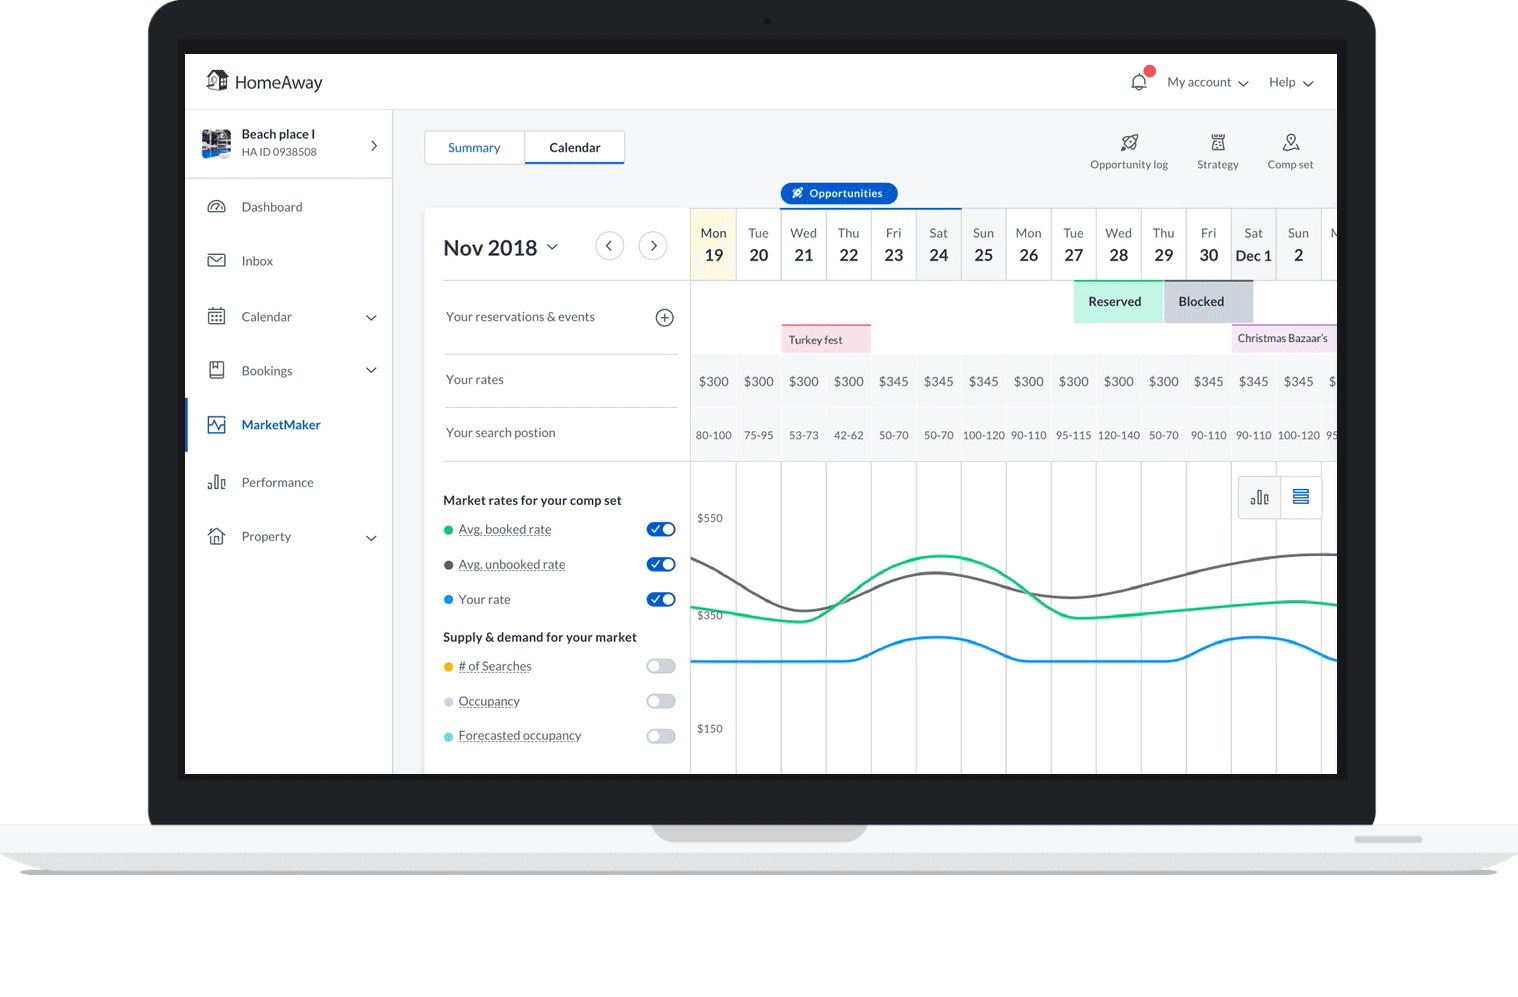Image resolution: width=1518 pixels, height=997 pixels.
Task: Click the HomeAway logo icon
Action: 217,80
